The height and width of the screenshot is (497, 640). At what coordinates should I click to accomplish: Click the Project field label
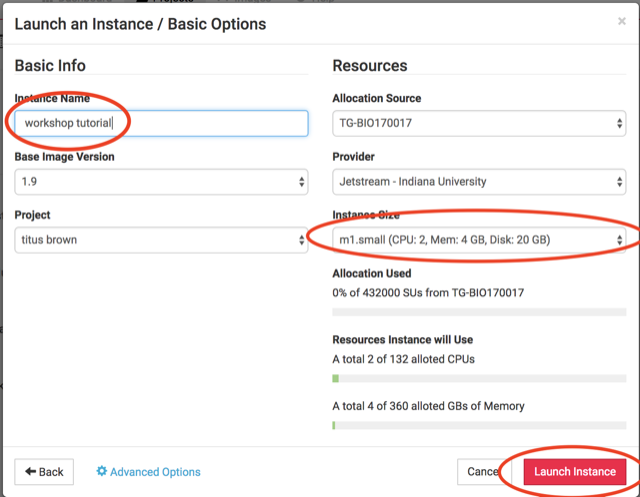tap(32, 215)
